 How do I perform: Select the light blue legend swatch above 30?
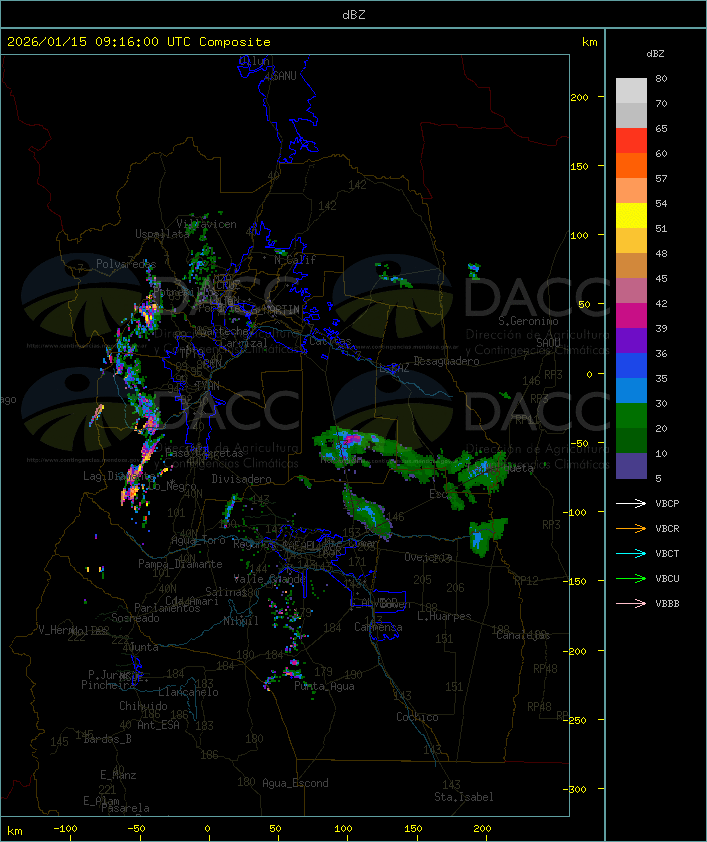(631, 390)
